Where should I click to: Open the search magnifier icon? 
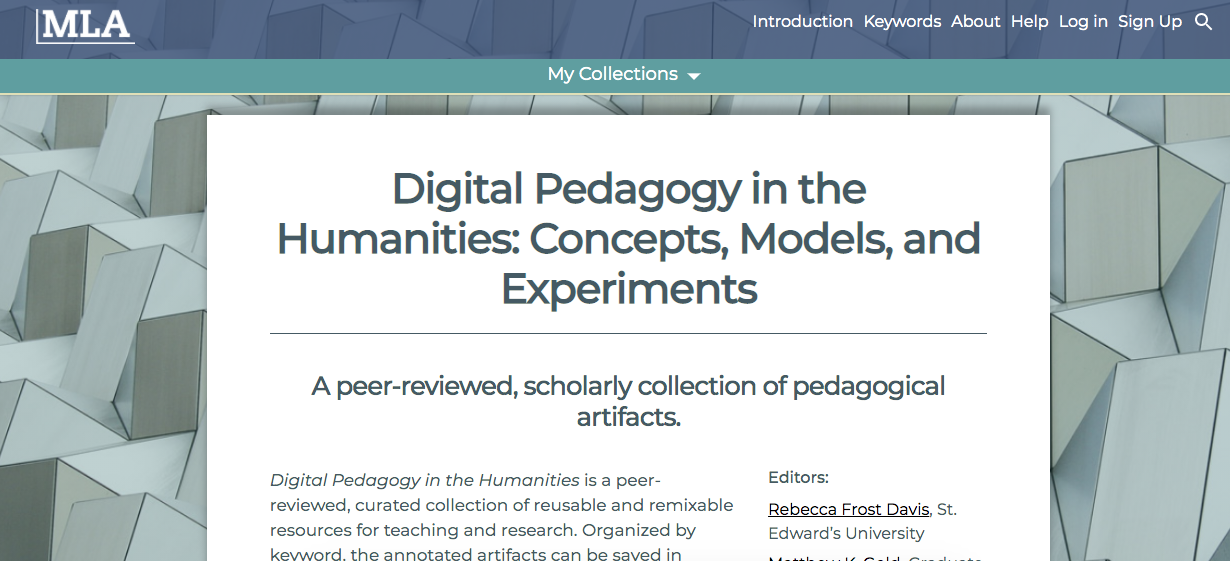pyautogui.click(x=1203, y=22)
